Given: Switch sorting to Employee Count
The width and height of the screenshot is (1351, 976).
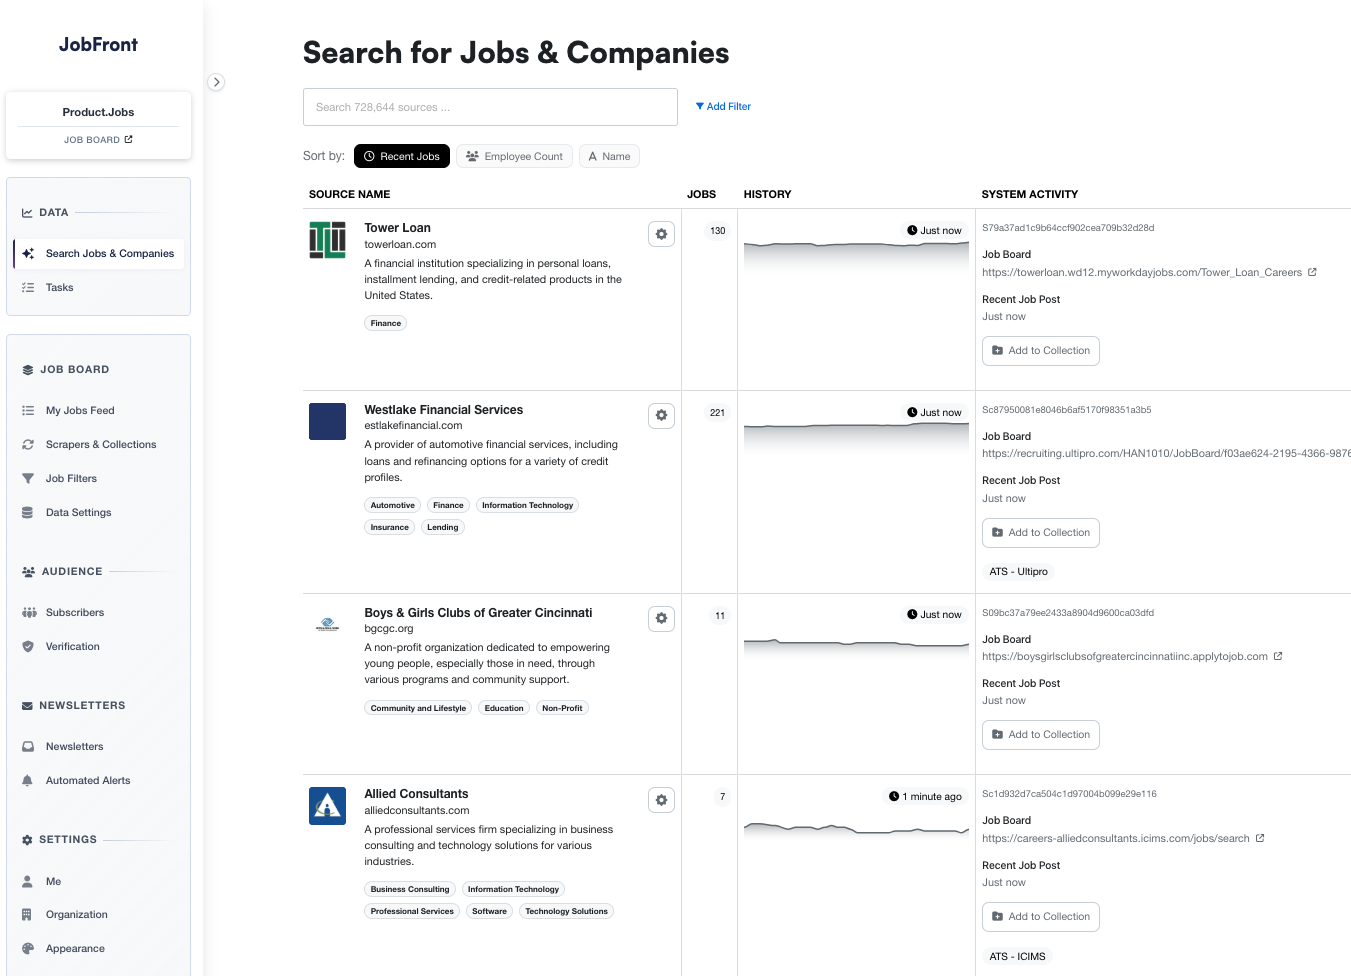Looking at the screenshot, I should [x=514, y=156].
